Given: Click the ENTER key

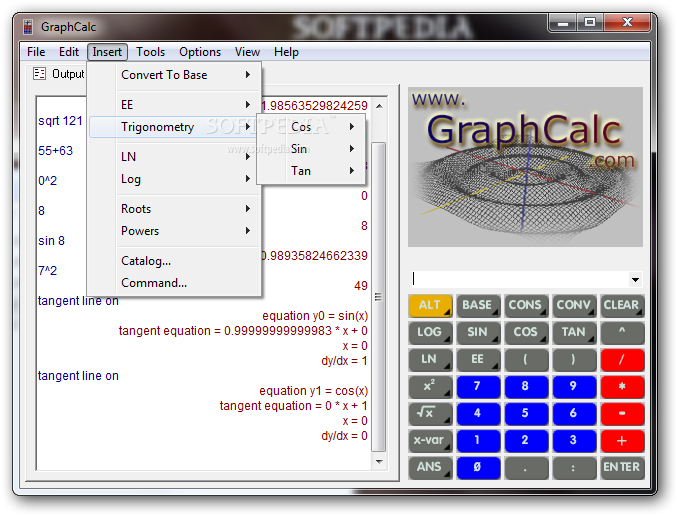Looking at the screenshot, I should [x=622, y=468].
